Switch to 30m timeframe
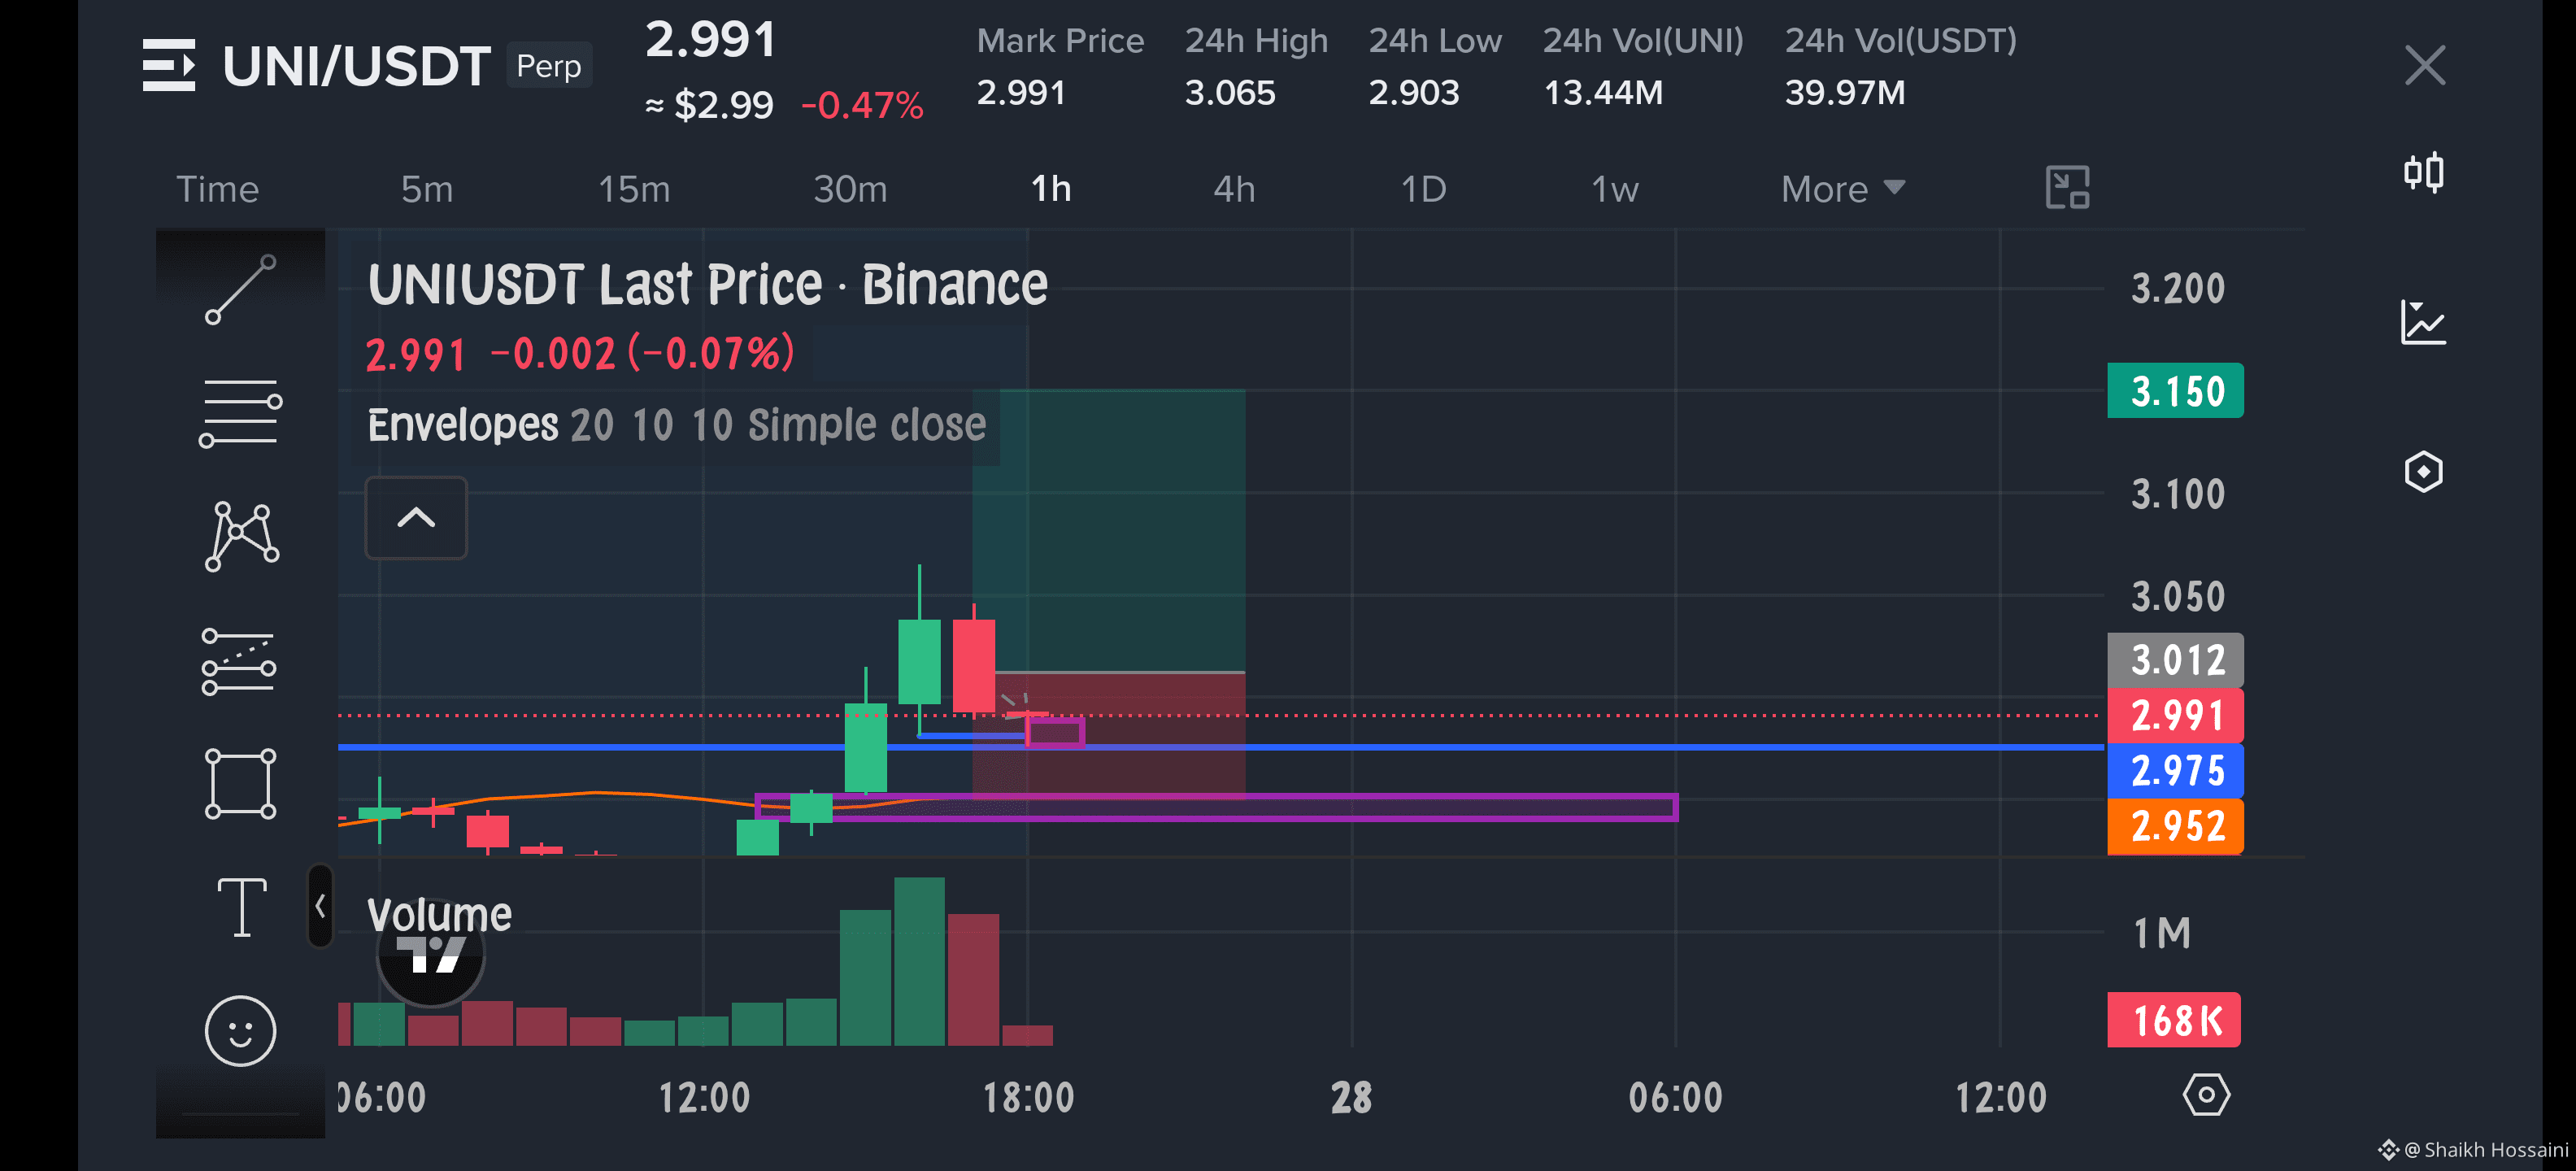 [x=850, y=189]
